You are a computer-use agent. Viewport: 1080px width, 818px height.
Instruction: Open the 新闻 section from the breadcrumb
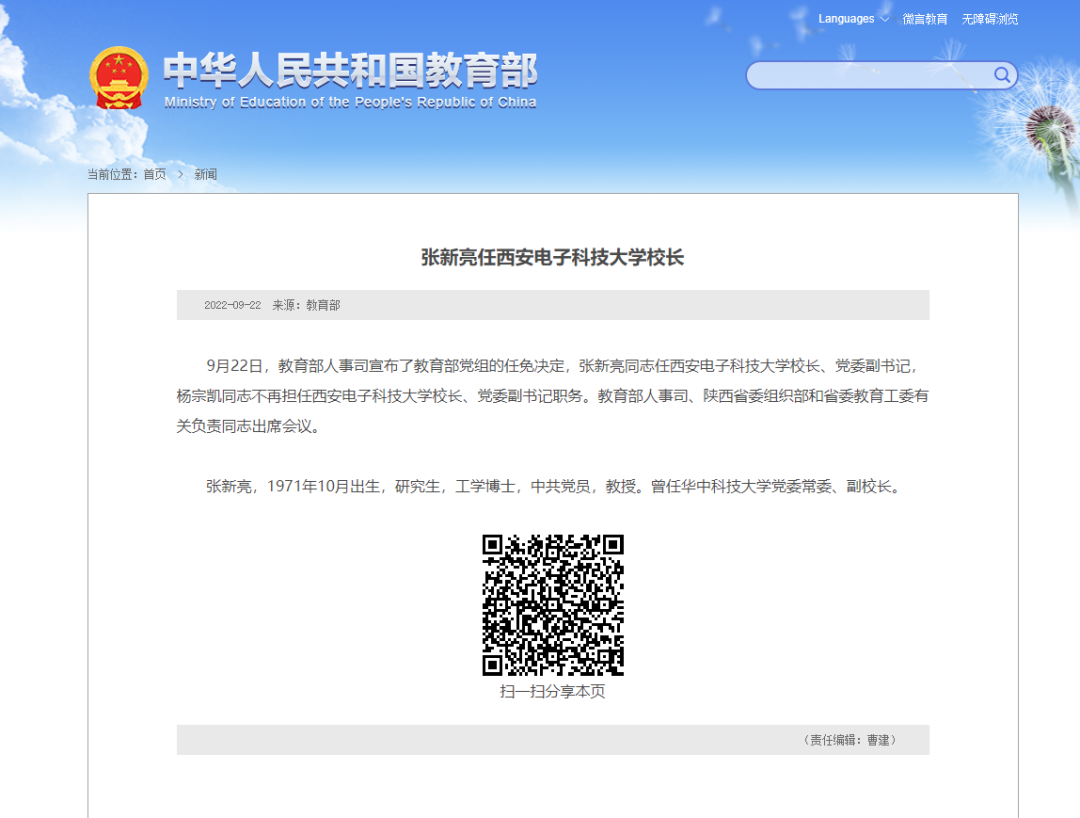(x=207, y=174)
